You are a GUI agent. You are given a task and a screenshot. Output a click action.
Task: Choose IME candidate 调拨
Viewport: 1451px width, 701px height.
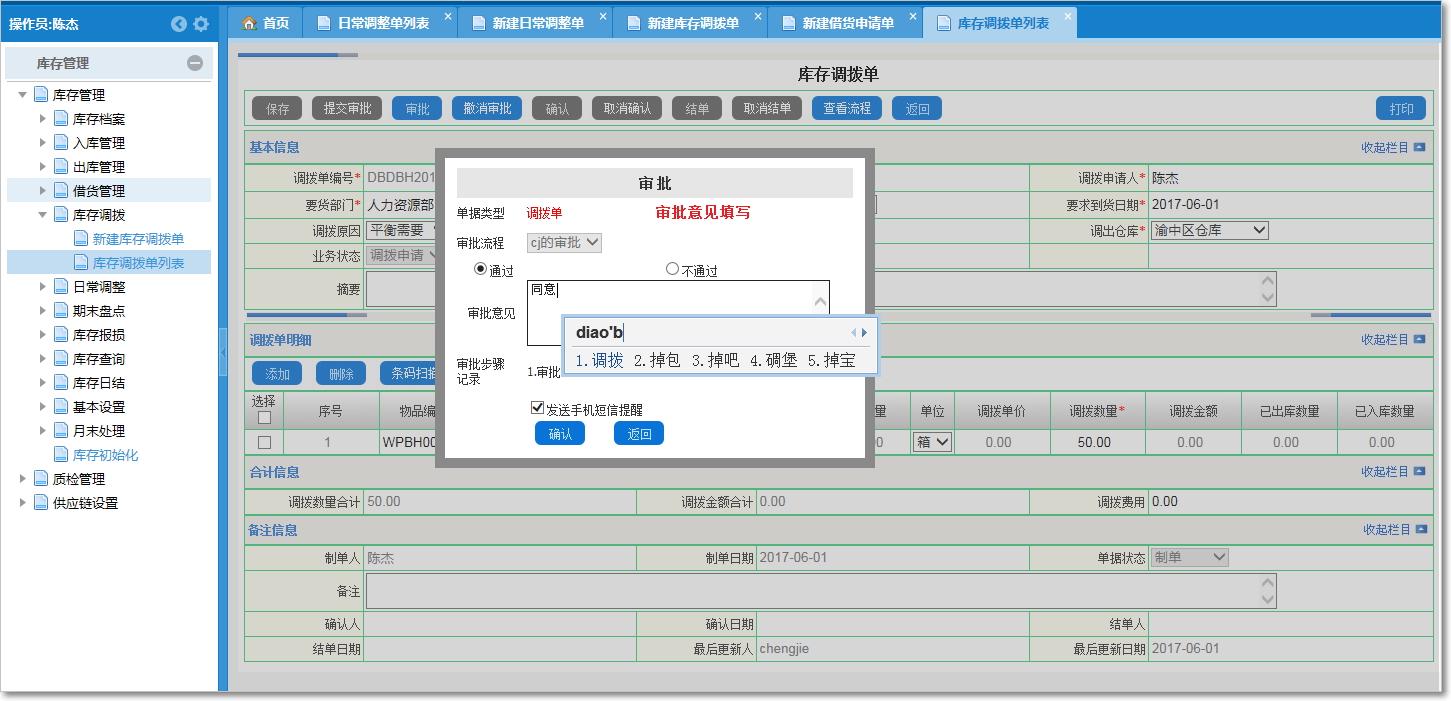click(x=600, y=360)
